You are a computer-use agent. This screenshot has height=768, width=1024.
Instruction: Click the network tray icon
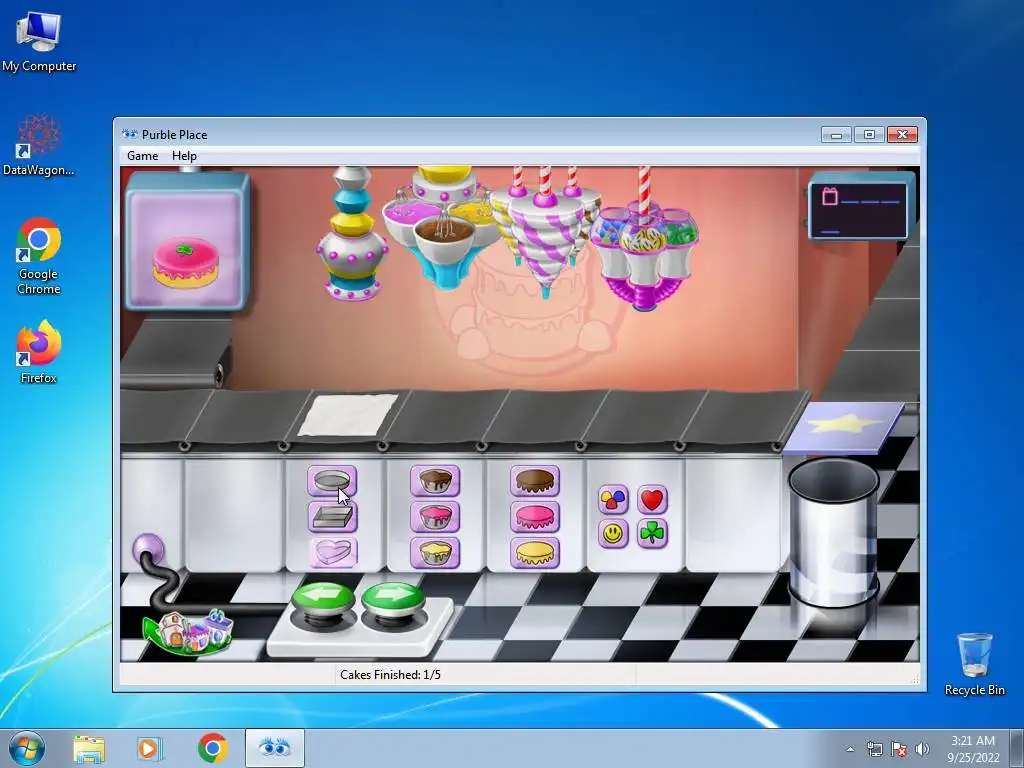(x=874, y=749)
